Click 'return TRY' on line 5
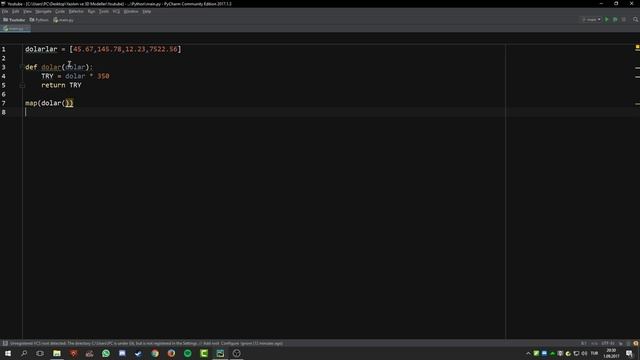Screen dimensions: 640x360 point(61,85)
